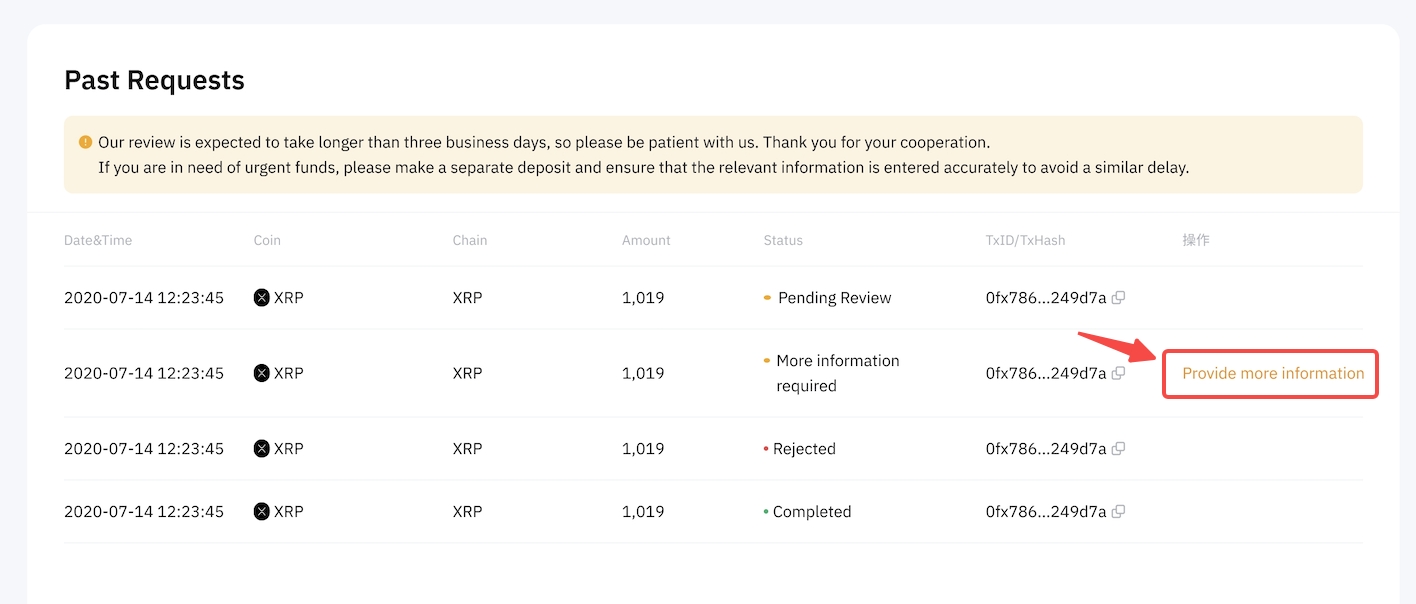Click the XRP coin icon in the Rejected row
Image resolution: width=1416 pixels, height=604 pixels.
[x=262, y=449]
